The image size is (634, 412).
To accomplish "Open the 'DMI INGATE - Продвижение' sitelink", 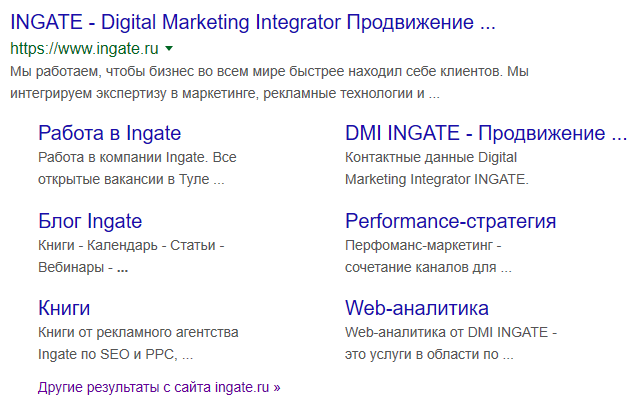I will click(486, 133).
